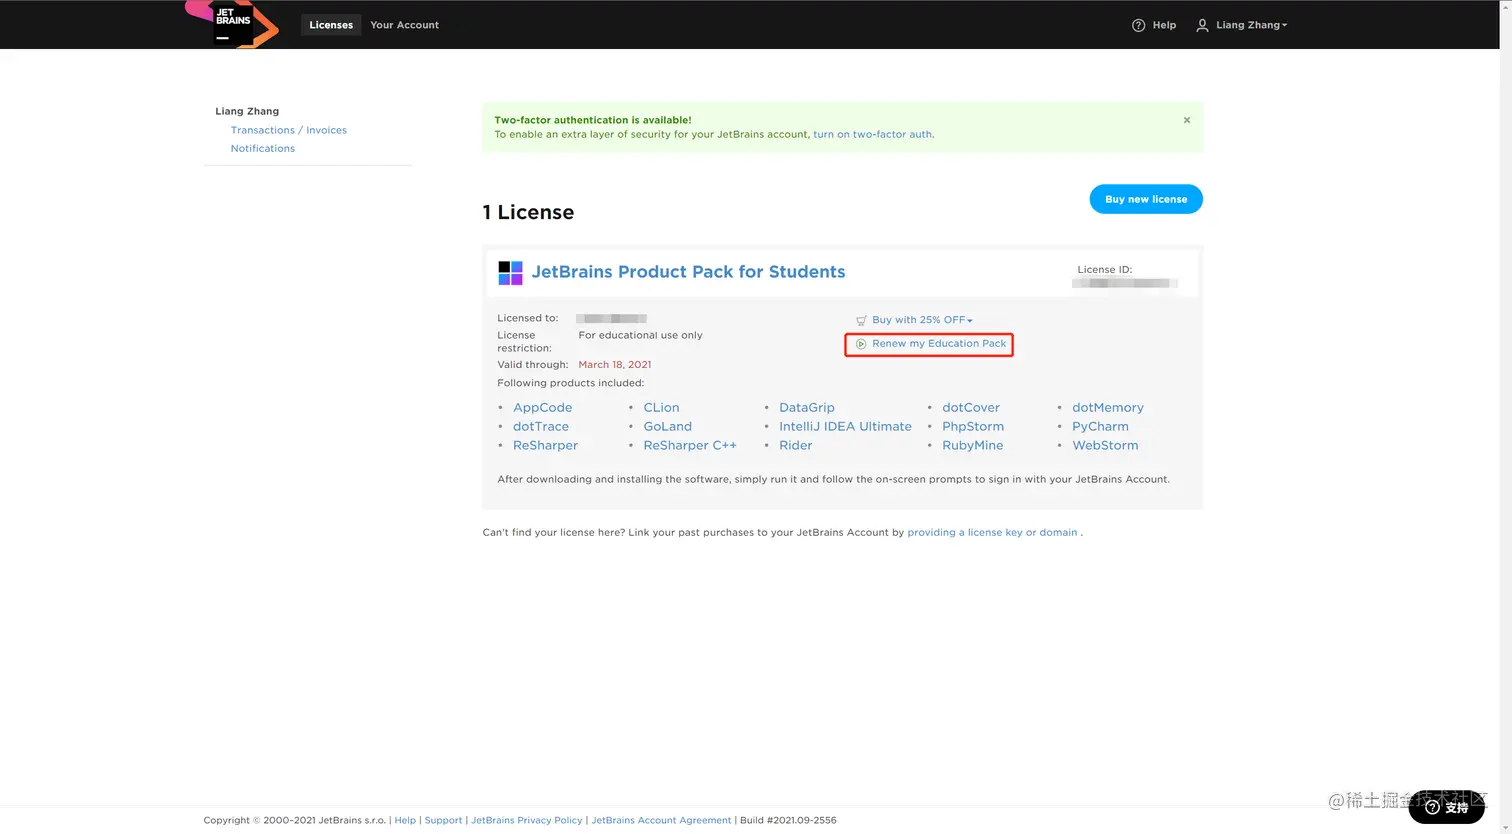
Task: Click turn on two-factor auth link
Action: [872, 134]
